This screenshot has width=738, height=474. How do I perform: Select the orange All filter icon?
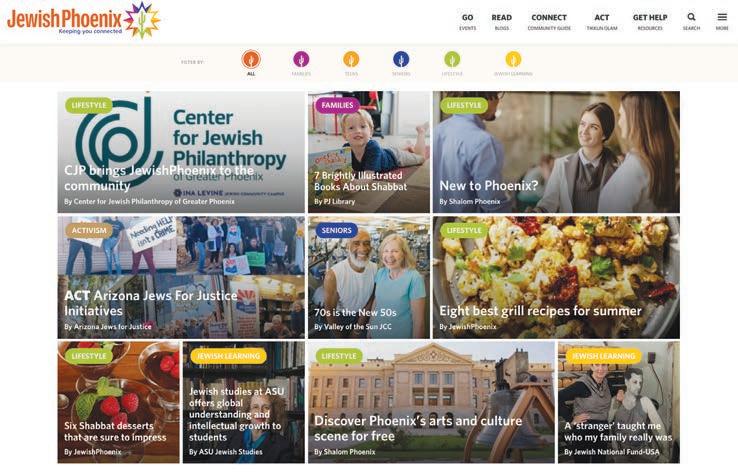point(251,60)
